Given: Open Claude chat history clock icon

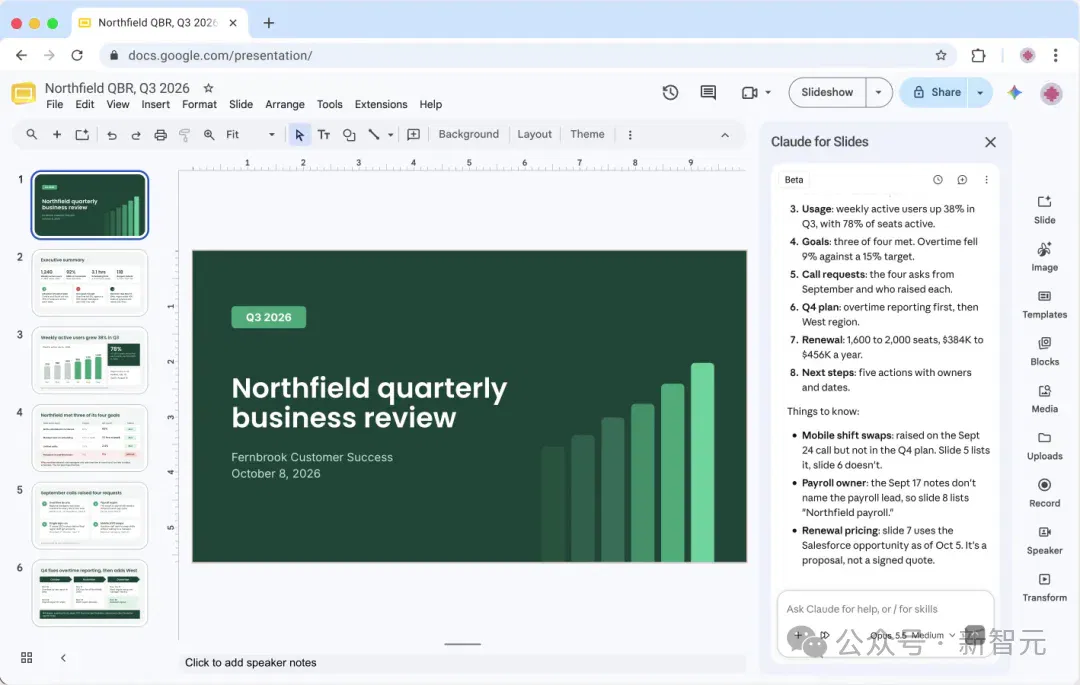Looking at the screenshot, I should click(x=937, y=180).
